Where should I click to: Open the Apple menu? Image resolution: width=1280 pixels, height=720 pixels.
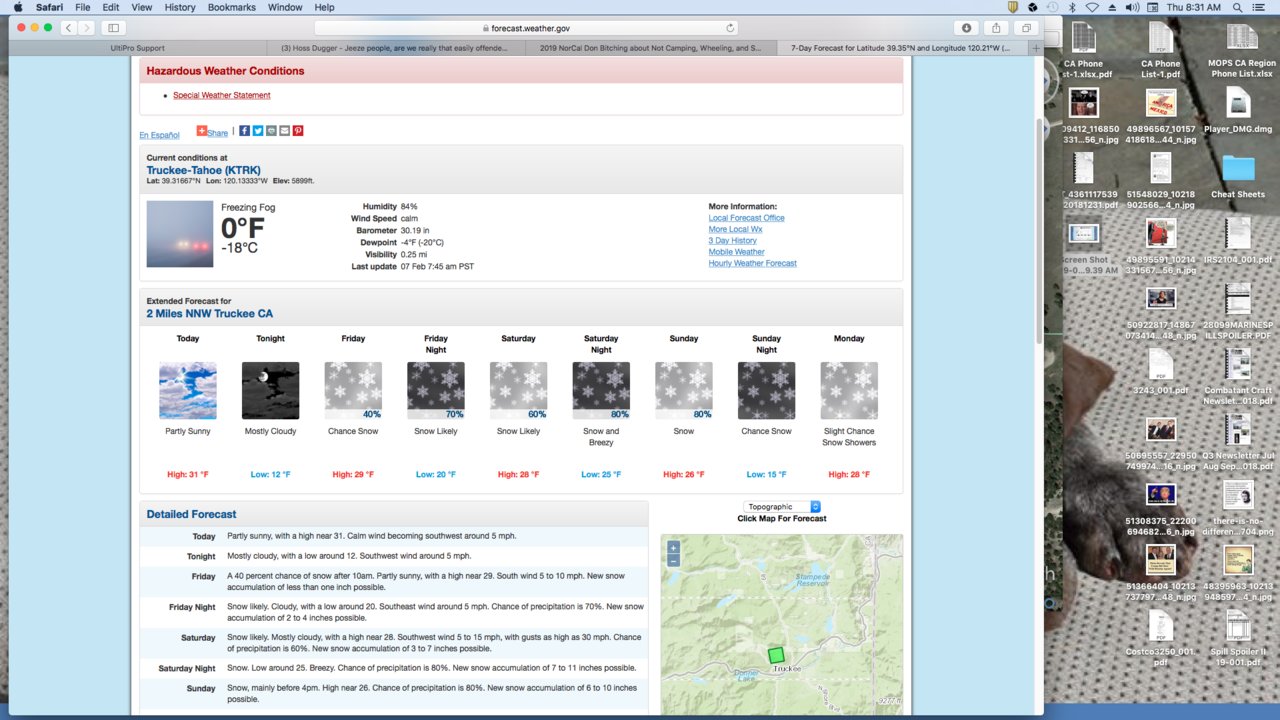17,7
